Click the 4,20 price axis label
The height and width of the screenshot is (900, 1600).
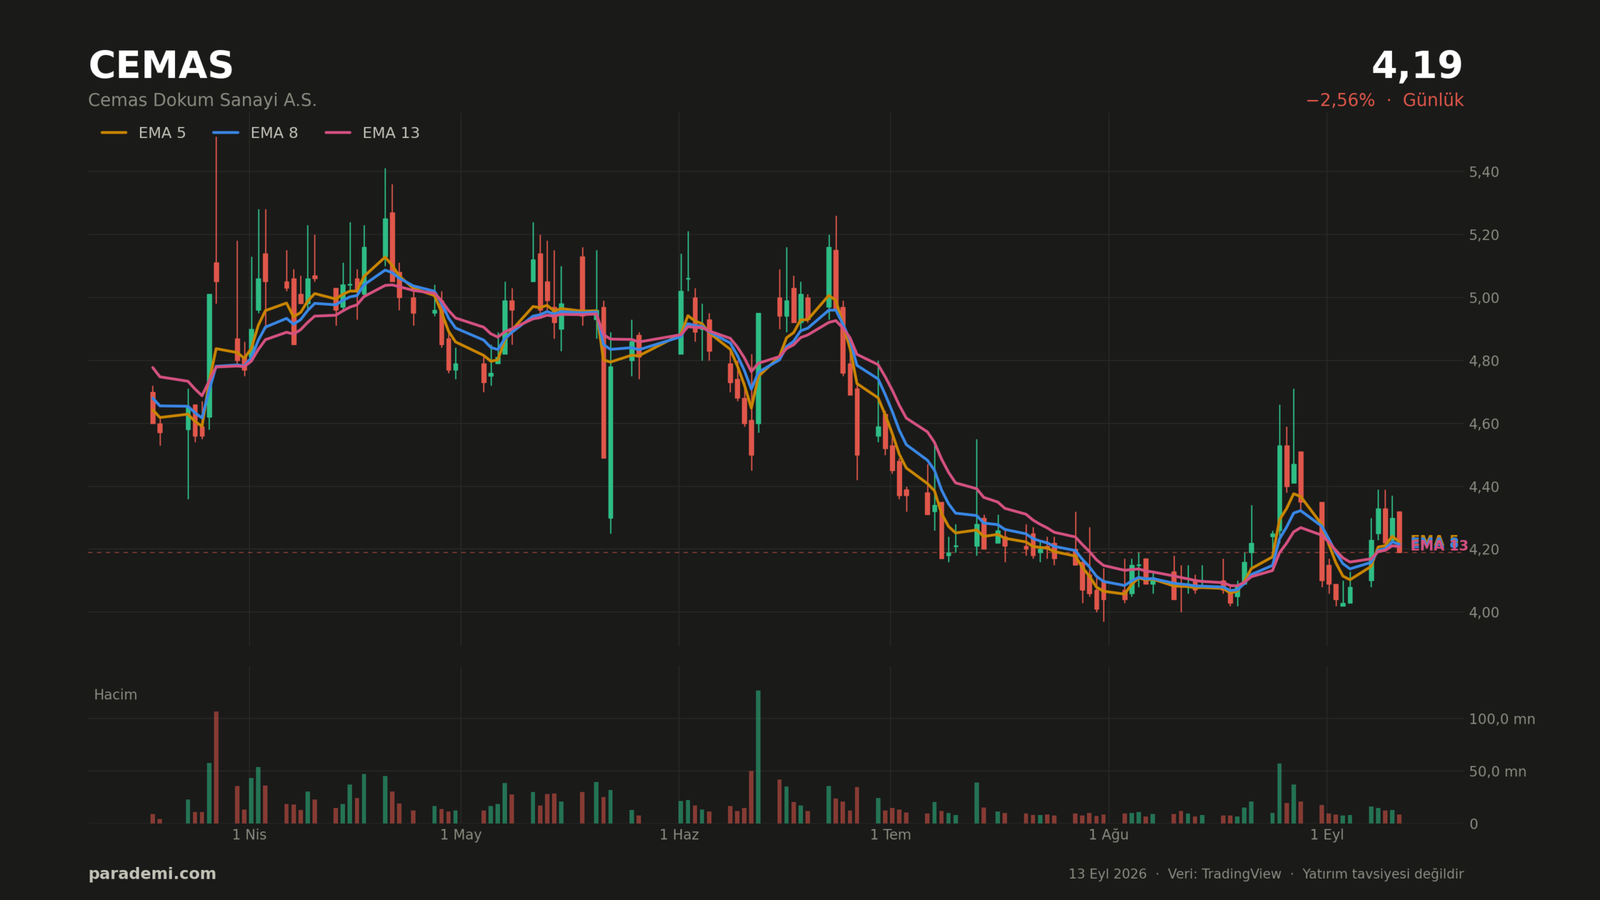(1484, 550)
